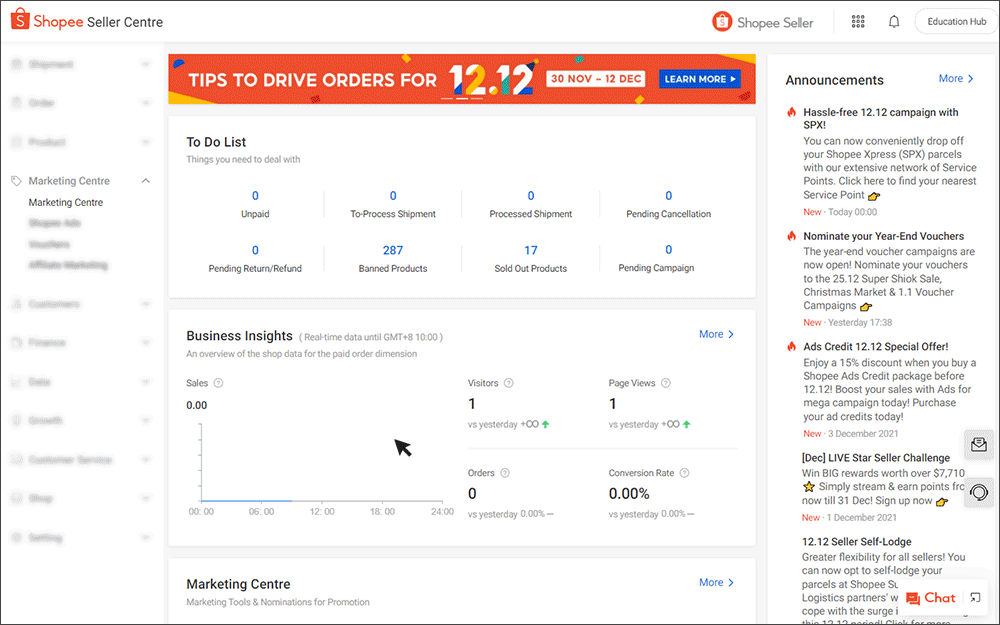Viewport: 1000px width, 625px height.
Task: Open the mail inbox side icon
Action: 979,445
